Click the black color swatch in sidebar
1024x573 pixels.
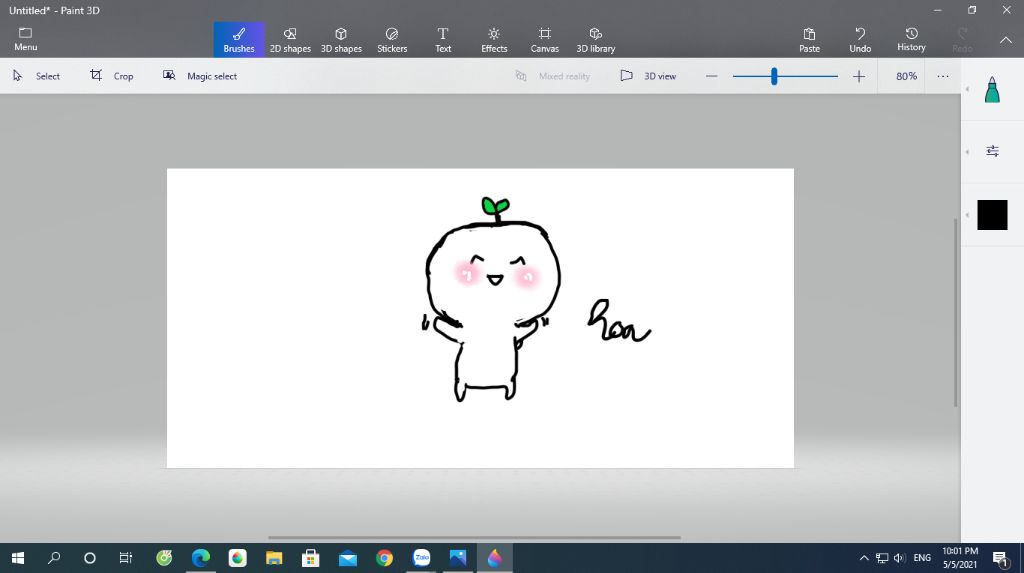tap(992, 215)
